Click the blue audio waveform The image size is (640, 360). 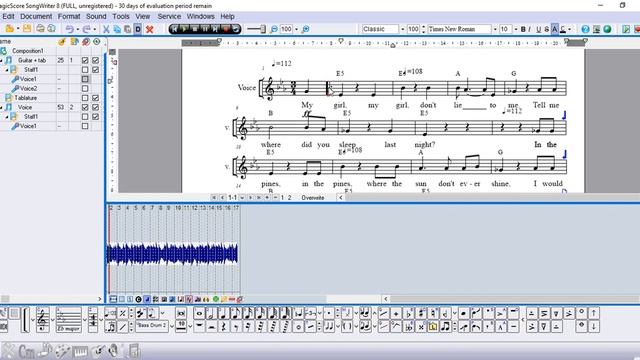pos(172,253)
